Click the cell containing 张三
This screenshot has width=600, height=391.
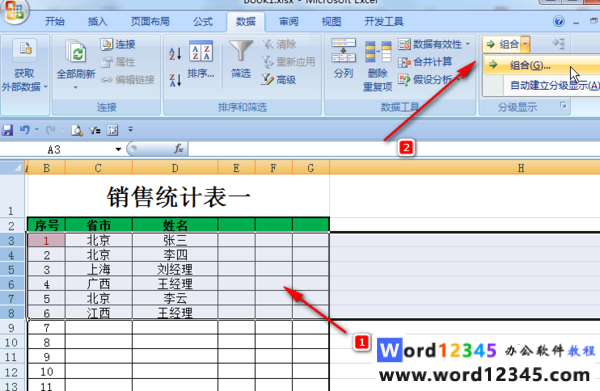pyautogui.click(x=175, y=240)
